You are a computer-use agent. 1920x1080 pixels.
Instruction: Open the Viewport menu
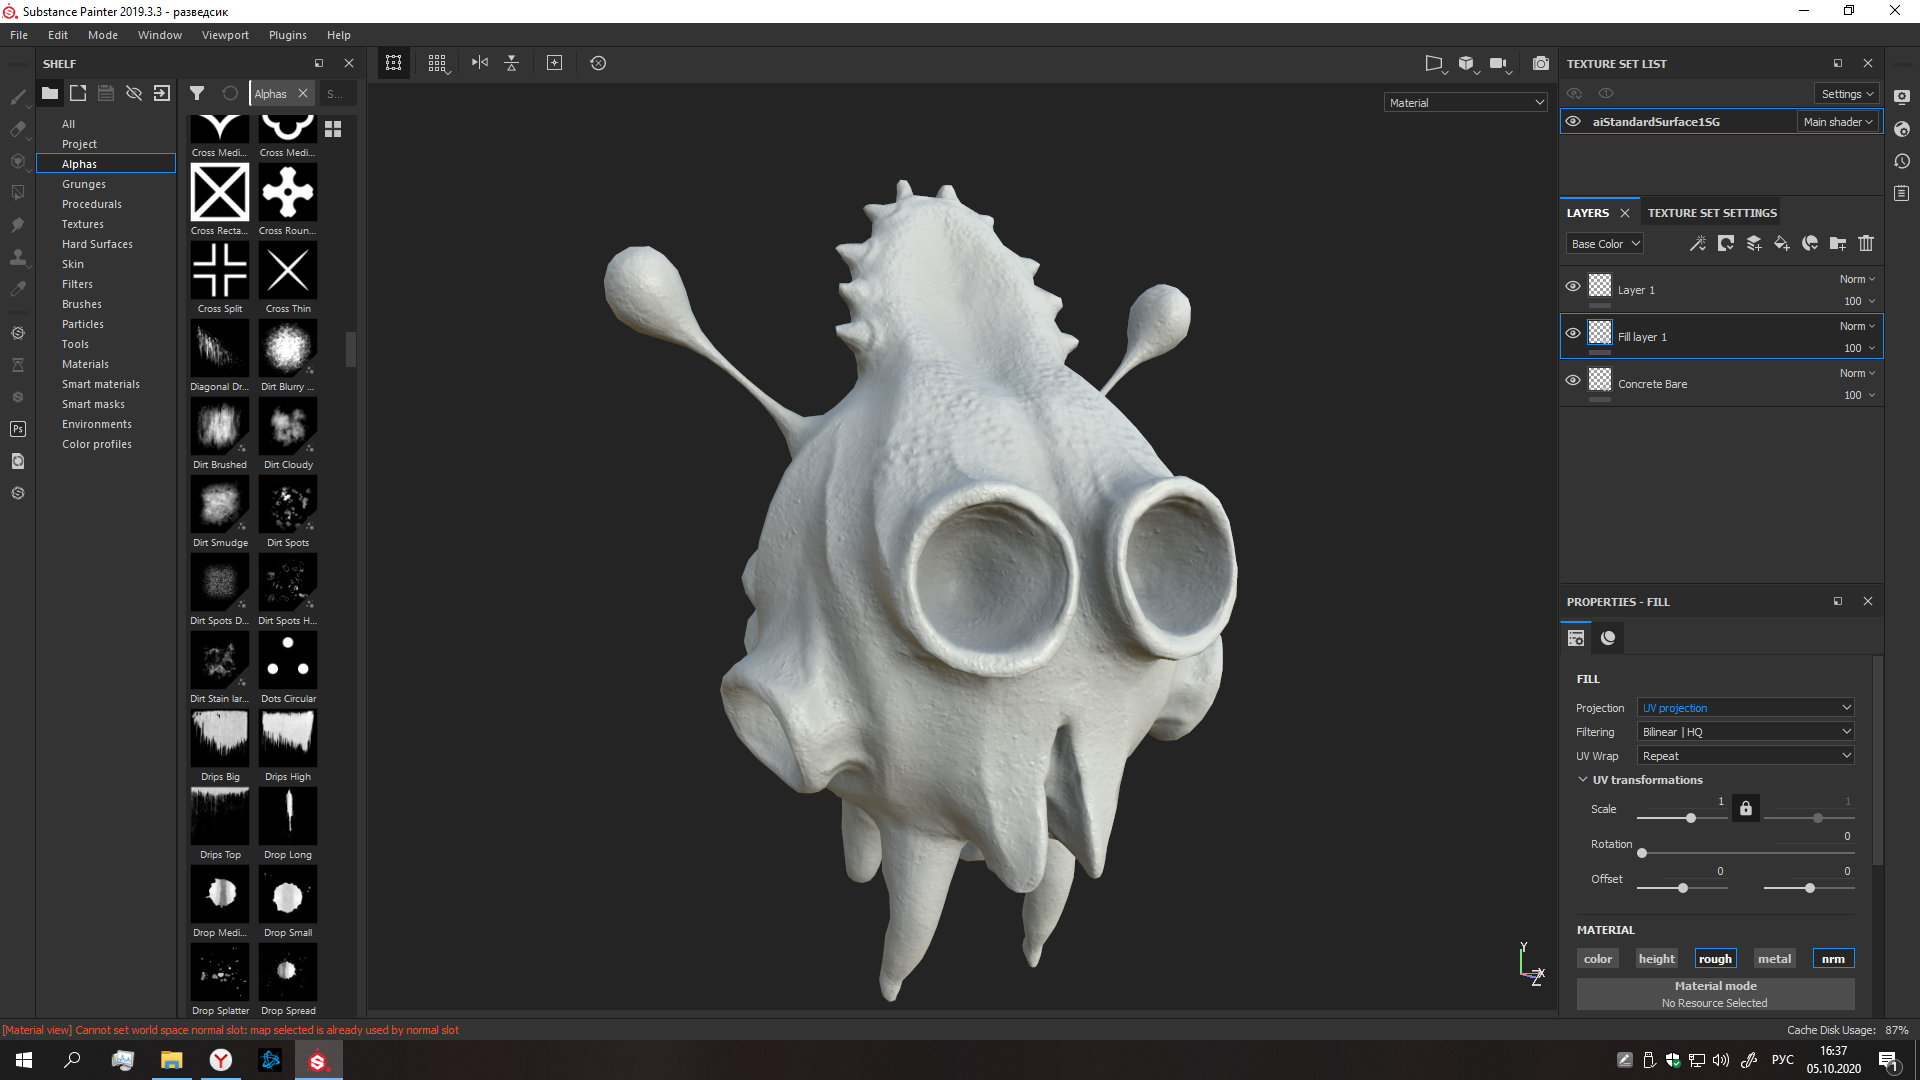[x=225, y=35]
